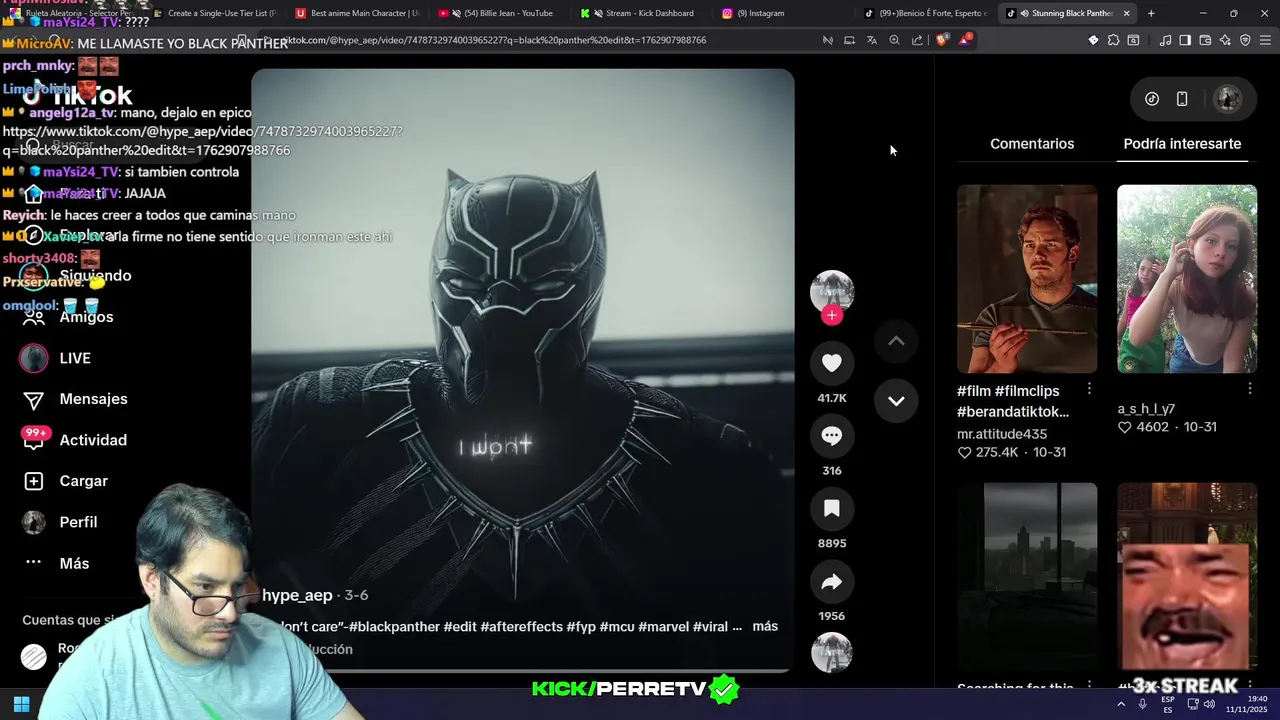Click the TikTok coins icon in the top pill

click(1152, 99)
